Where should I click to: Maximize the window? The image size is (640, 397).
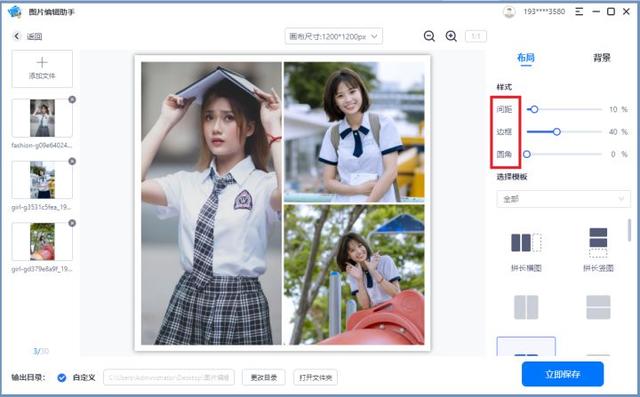[611, 11]
